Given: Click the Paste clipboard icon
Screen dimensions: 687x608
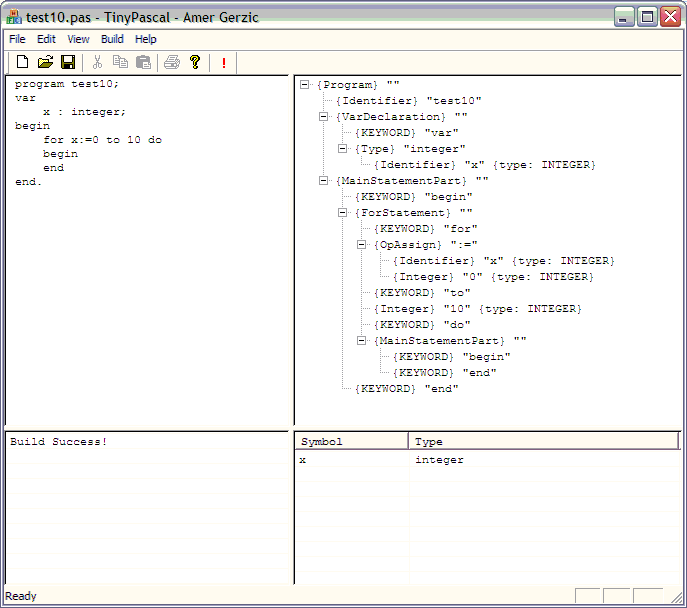Looking at the screenshot, I should 143,62.
